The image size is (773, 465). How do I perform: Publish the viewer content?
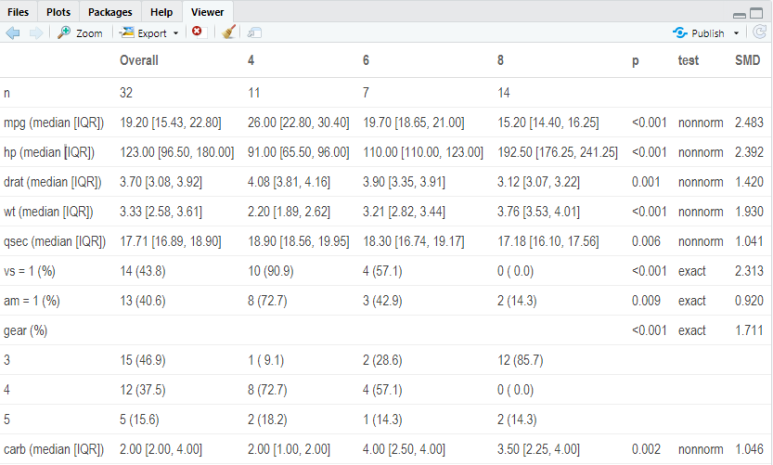click(699, 33)
